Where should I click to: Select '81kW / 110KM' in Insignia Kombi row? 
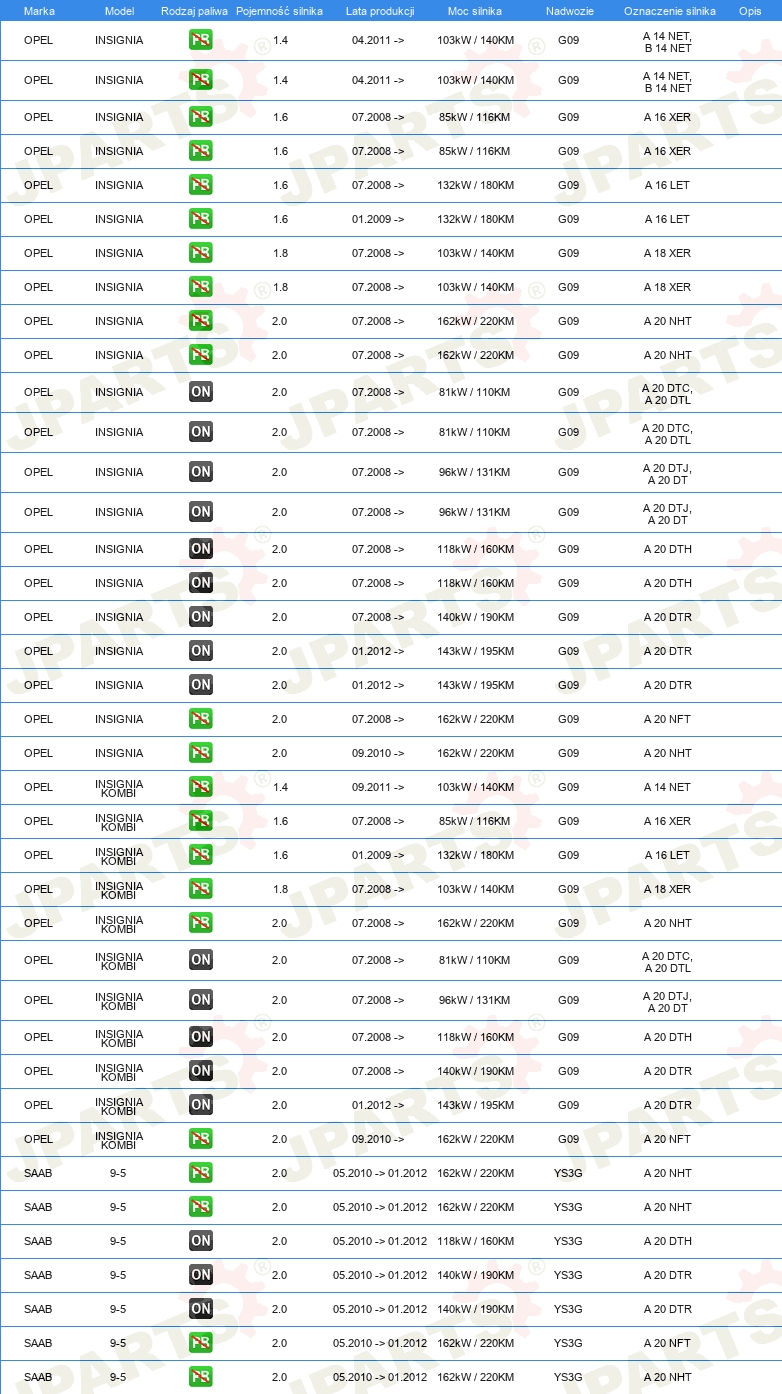pyautogui.click(x=476, y=960)
